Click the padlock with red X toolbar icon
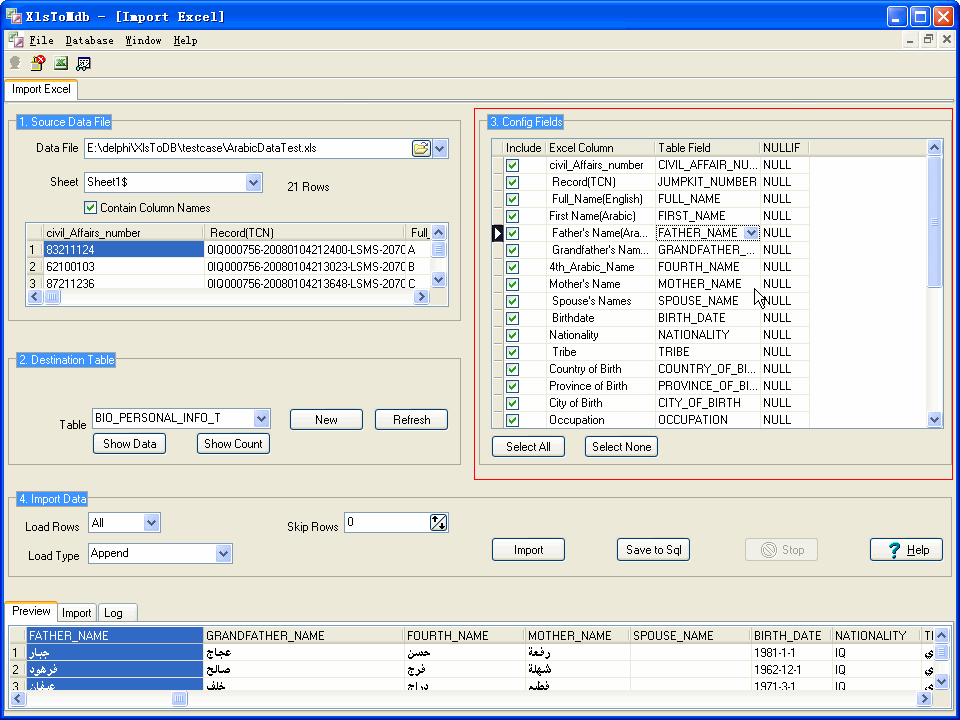The height and width of the screenshot is (720, 960). point(37,63)
